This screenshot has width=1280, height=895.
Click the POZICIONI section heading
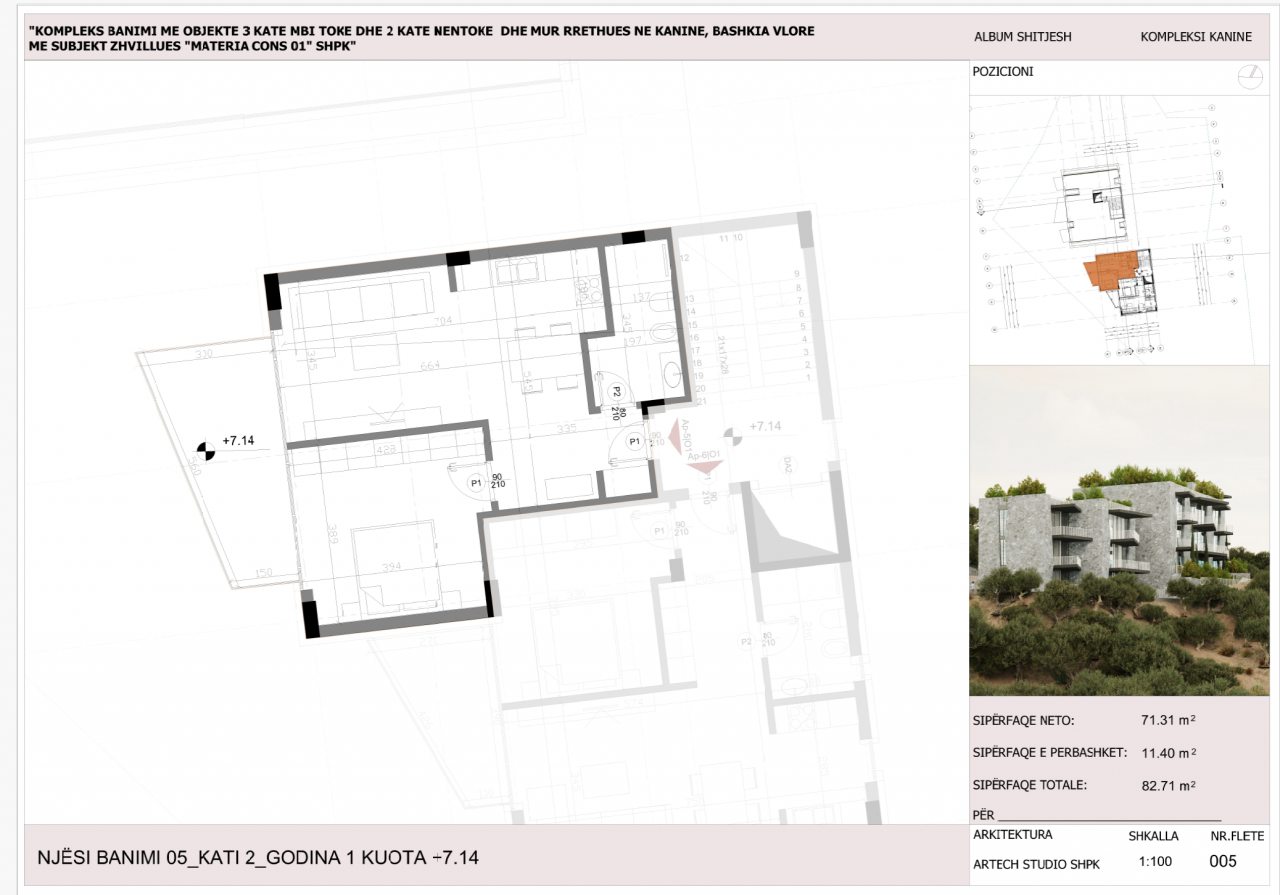(x=1002, y=72)
